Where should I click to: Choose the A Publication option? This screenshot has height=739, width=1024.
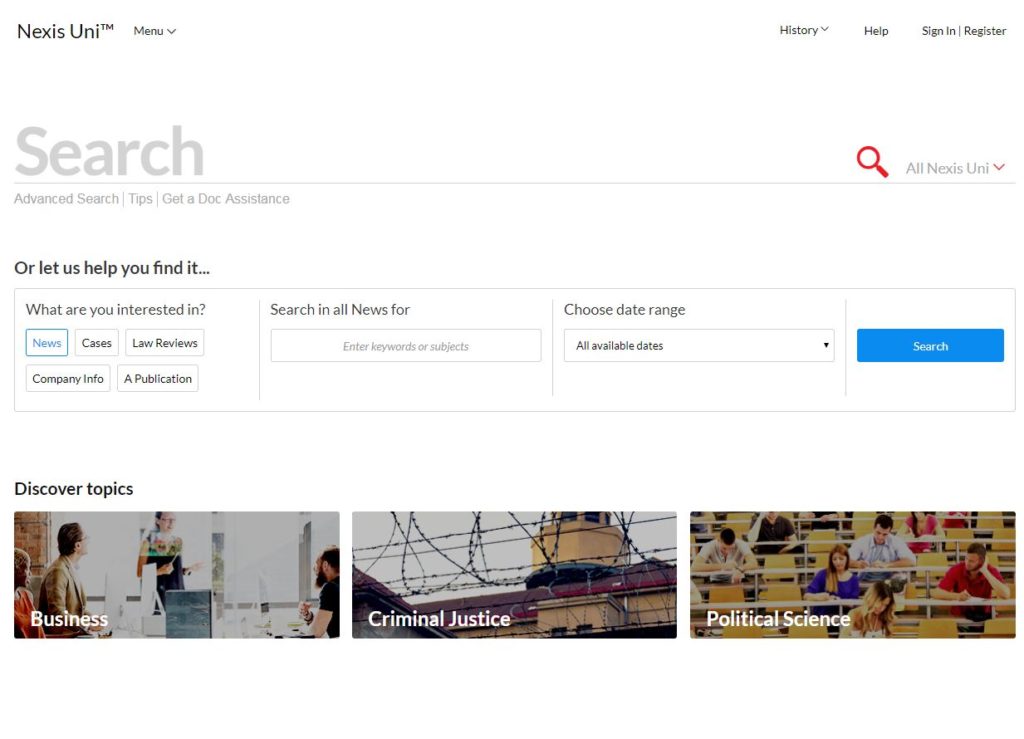(x=158, y=379)
